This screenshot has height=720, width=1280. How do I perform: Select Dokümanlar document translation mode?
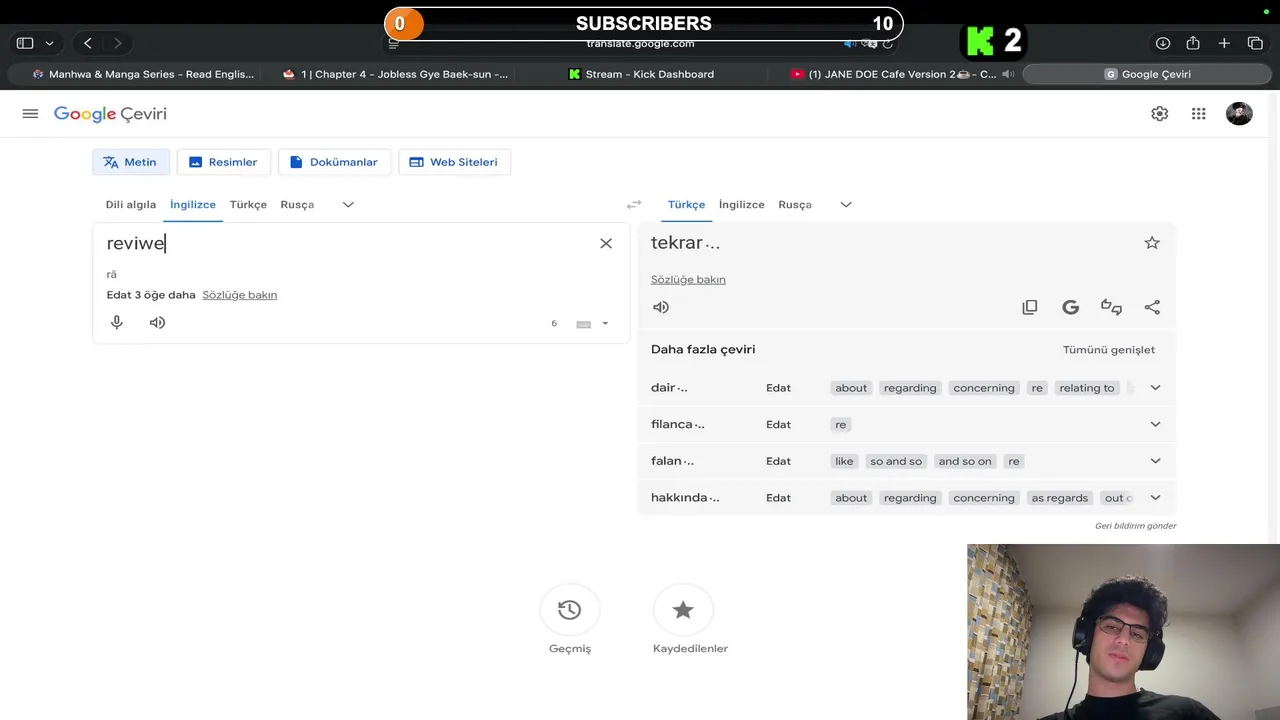[334, 162]
